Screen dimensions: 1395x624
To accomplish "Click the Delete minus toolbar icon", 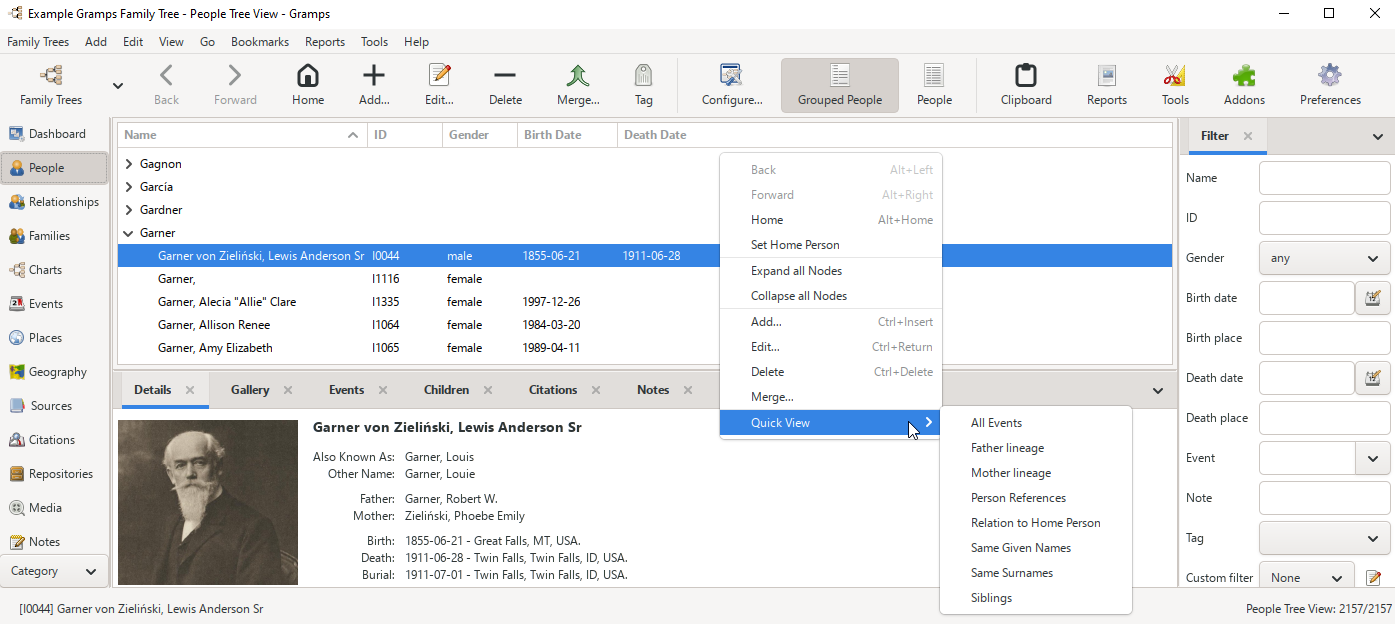I will 505,76.
